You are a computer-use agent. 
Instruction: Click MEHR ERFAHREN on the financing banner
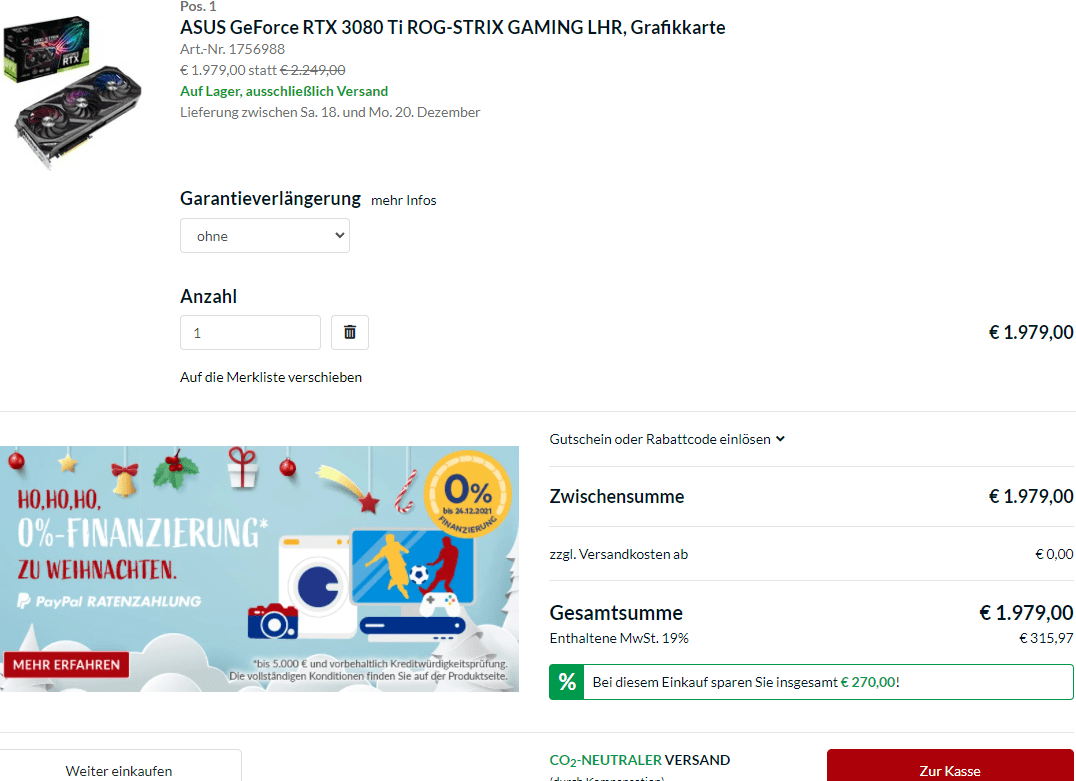pyautogui.click(x=66, y=664)
